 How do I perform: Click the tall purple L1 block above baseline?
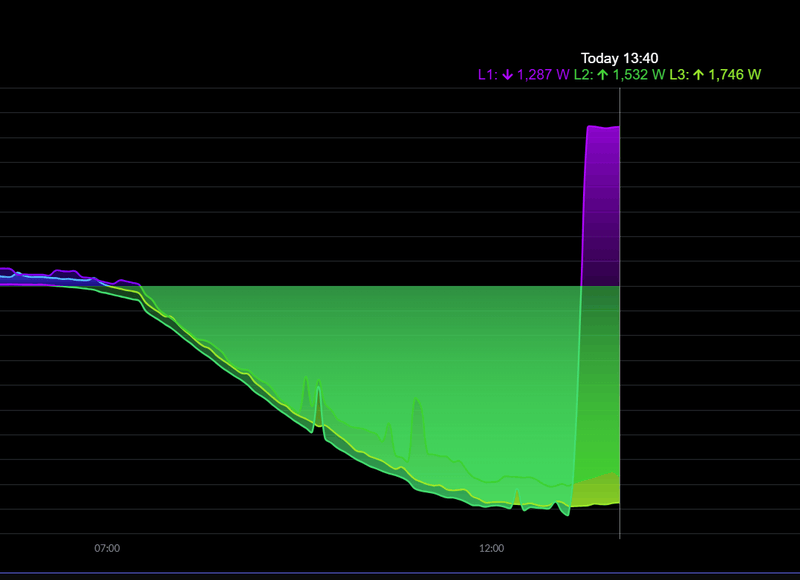(601, 206)
